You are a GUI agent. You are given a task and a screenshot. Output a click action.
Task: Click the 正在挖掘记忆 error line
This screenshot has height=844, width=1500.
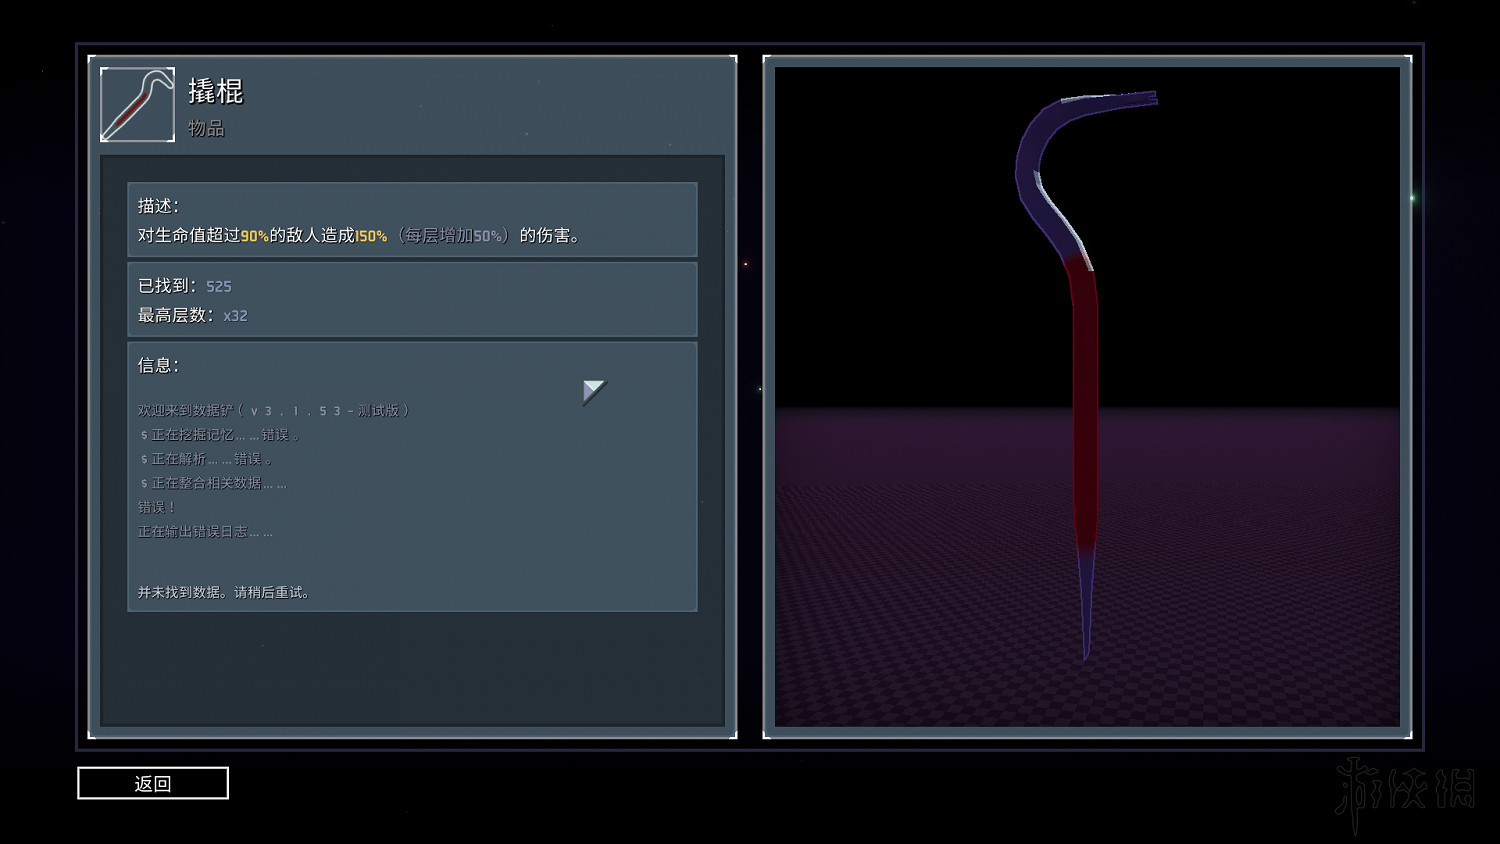point(220,435)
